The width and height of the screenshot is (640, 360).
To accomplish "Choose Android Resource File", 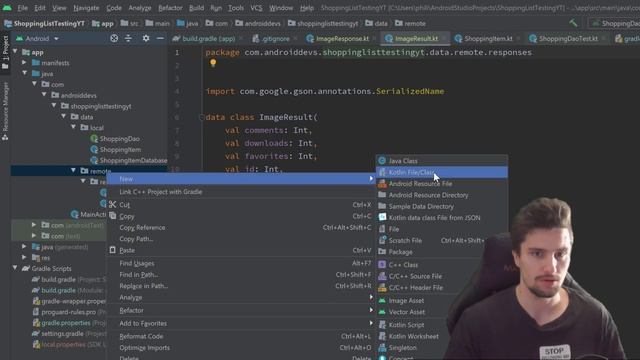I will click(x=442, y=184).
